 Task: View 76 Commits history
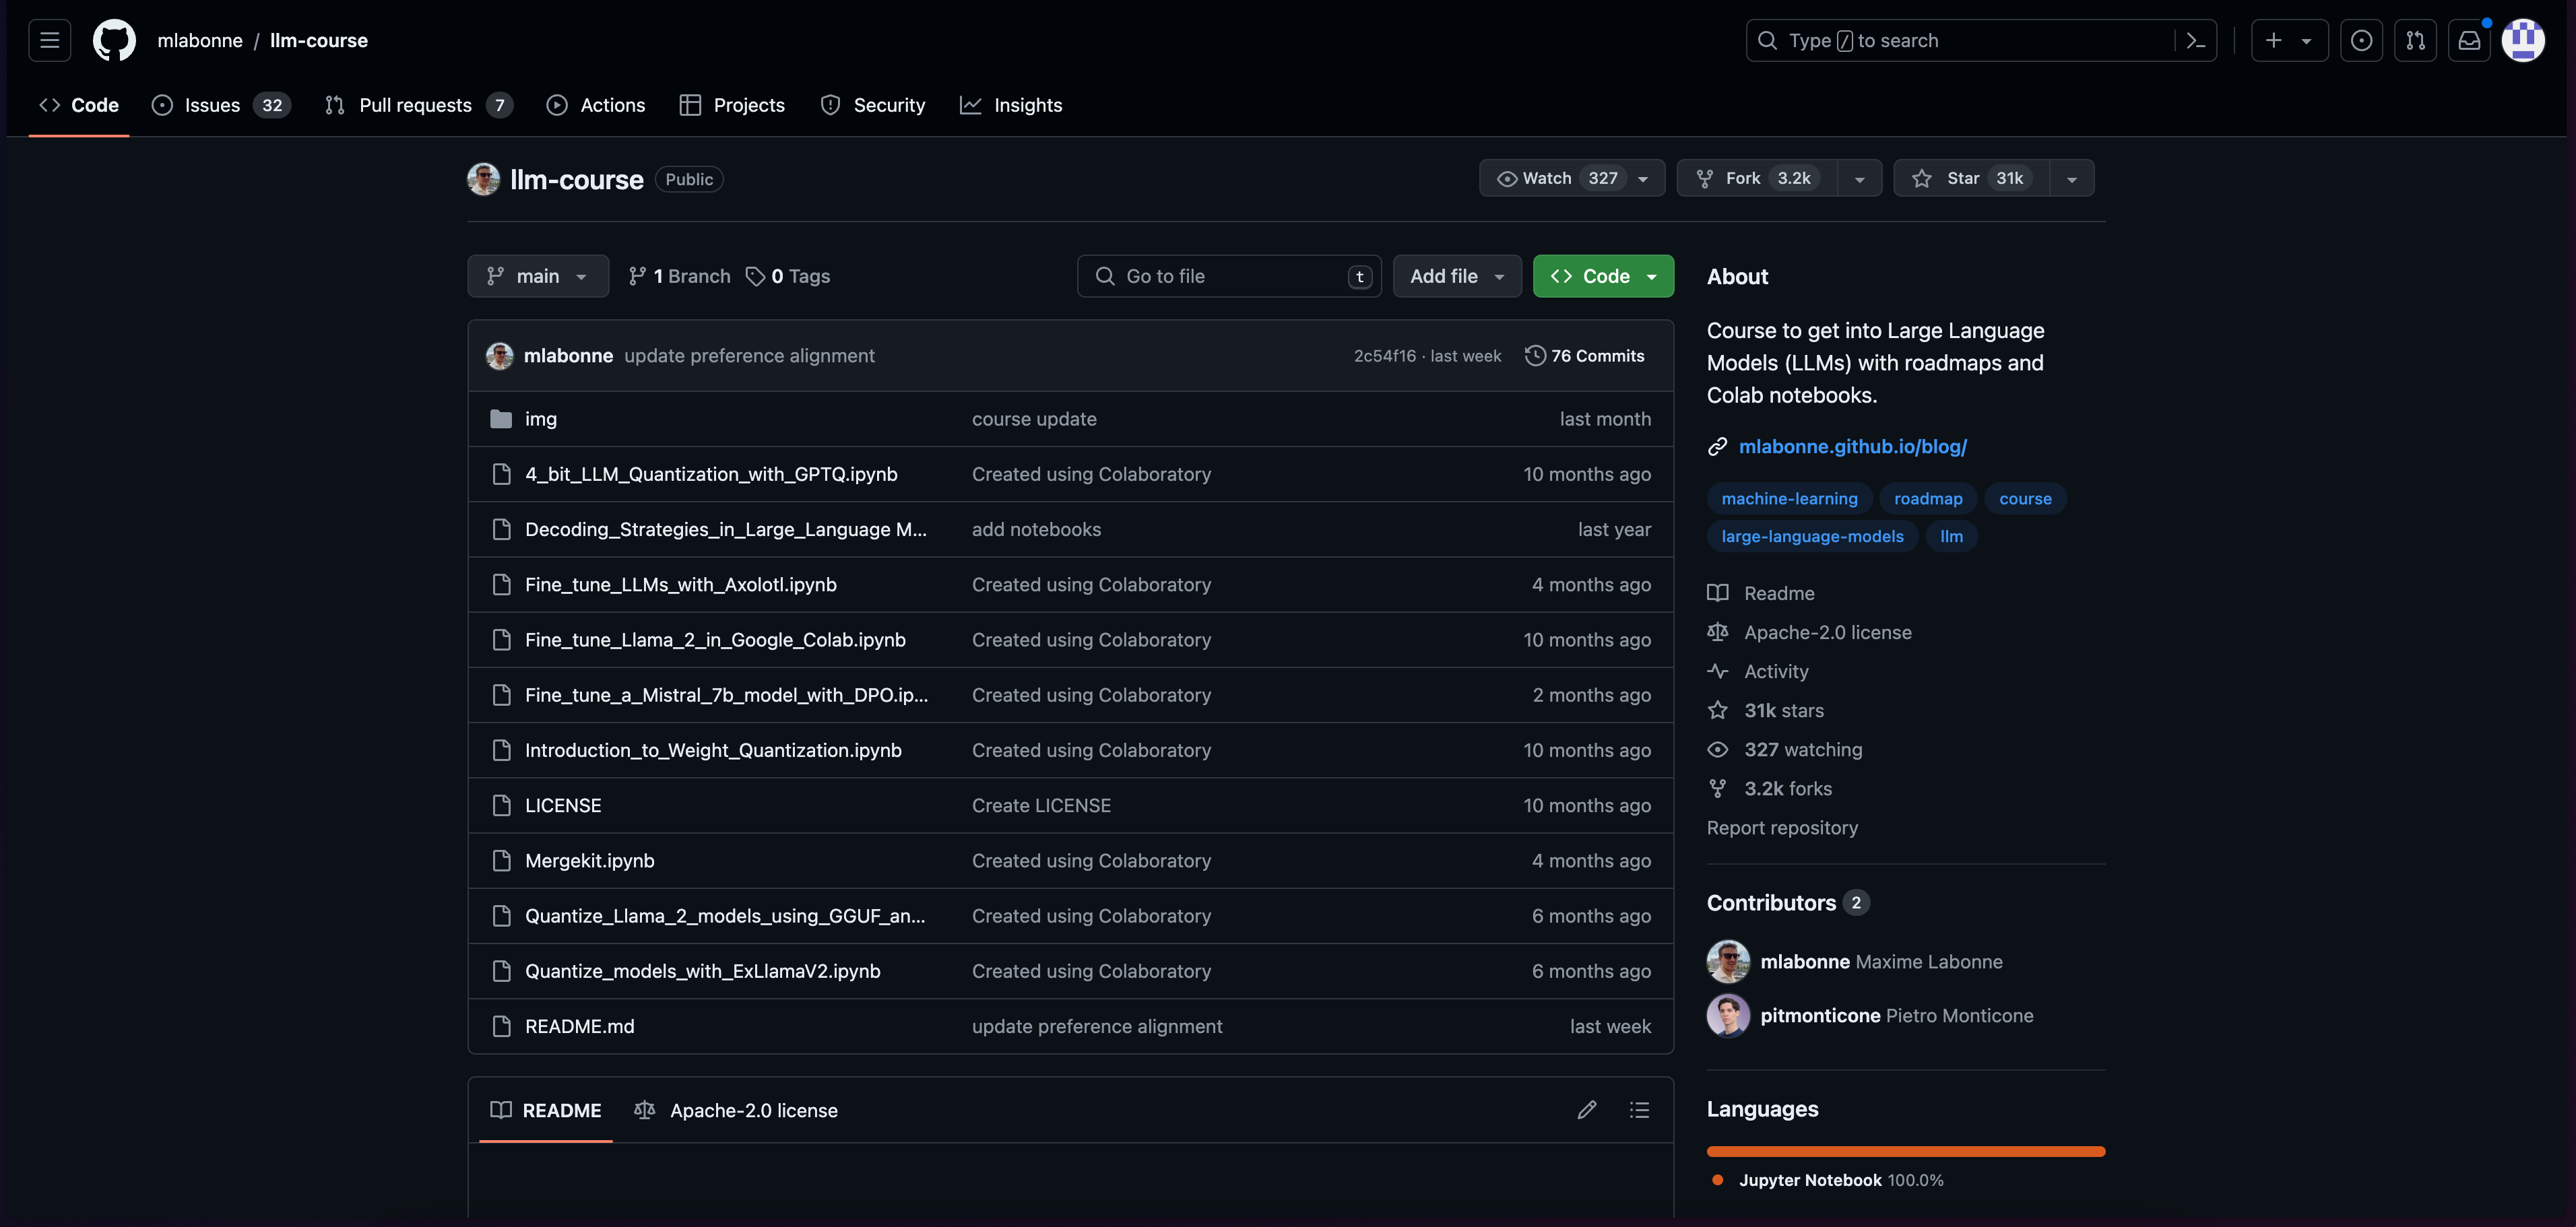(1585, 356)
